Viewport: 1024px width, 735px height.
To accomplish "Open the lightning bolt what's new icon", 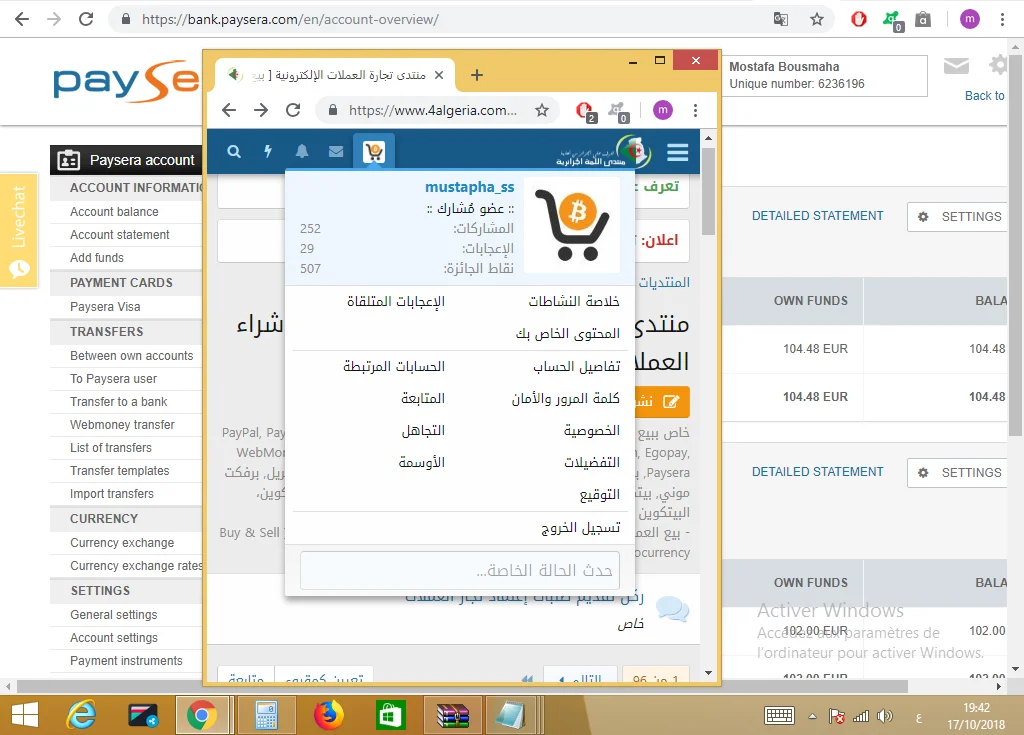I will (267, 152).
